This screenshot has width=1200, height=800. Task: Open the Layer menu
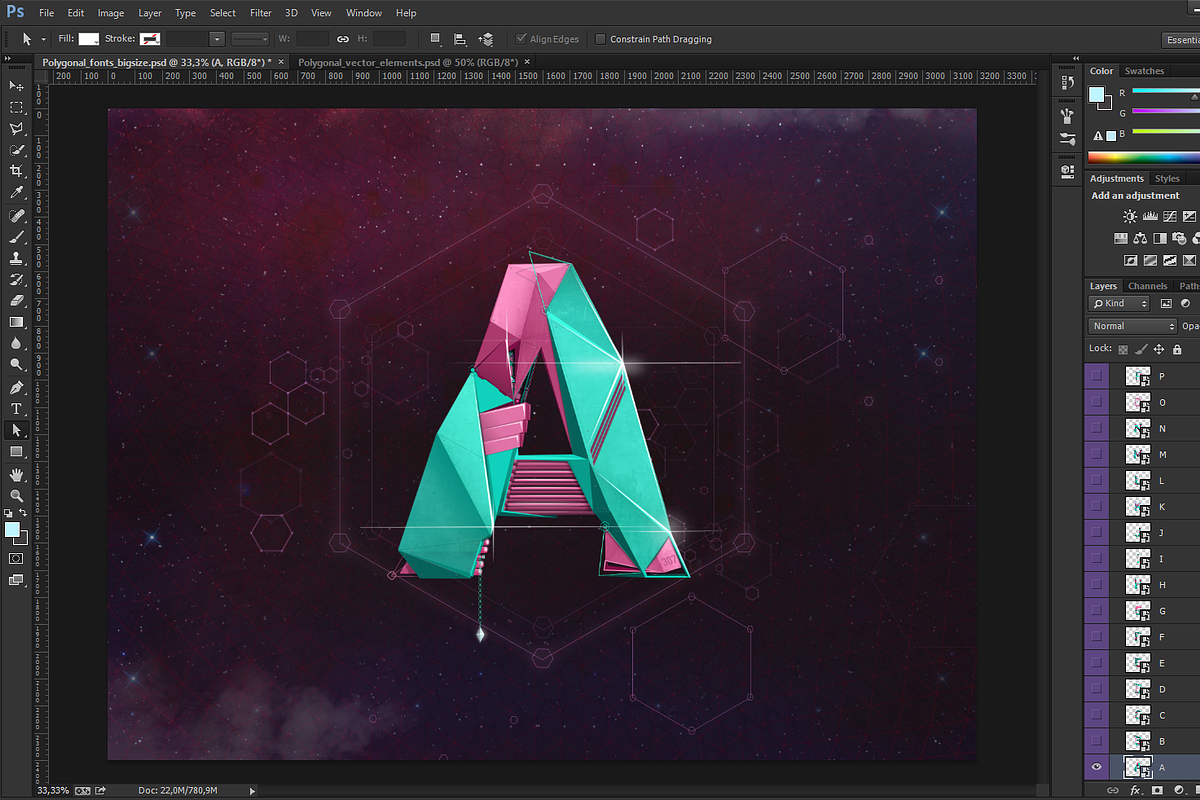point(150,13)
